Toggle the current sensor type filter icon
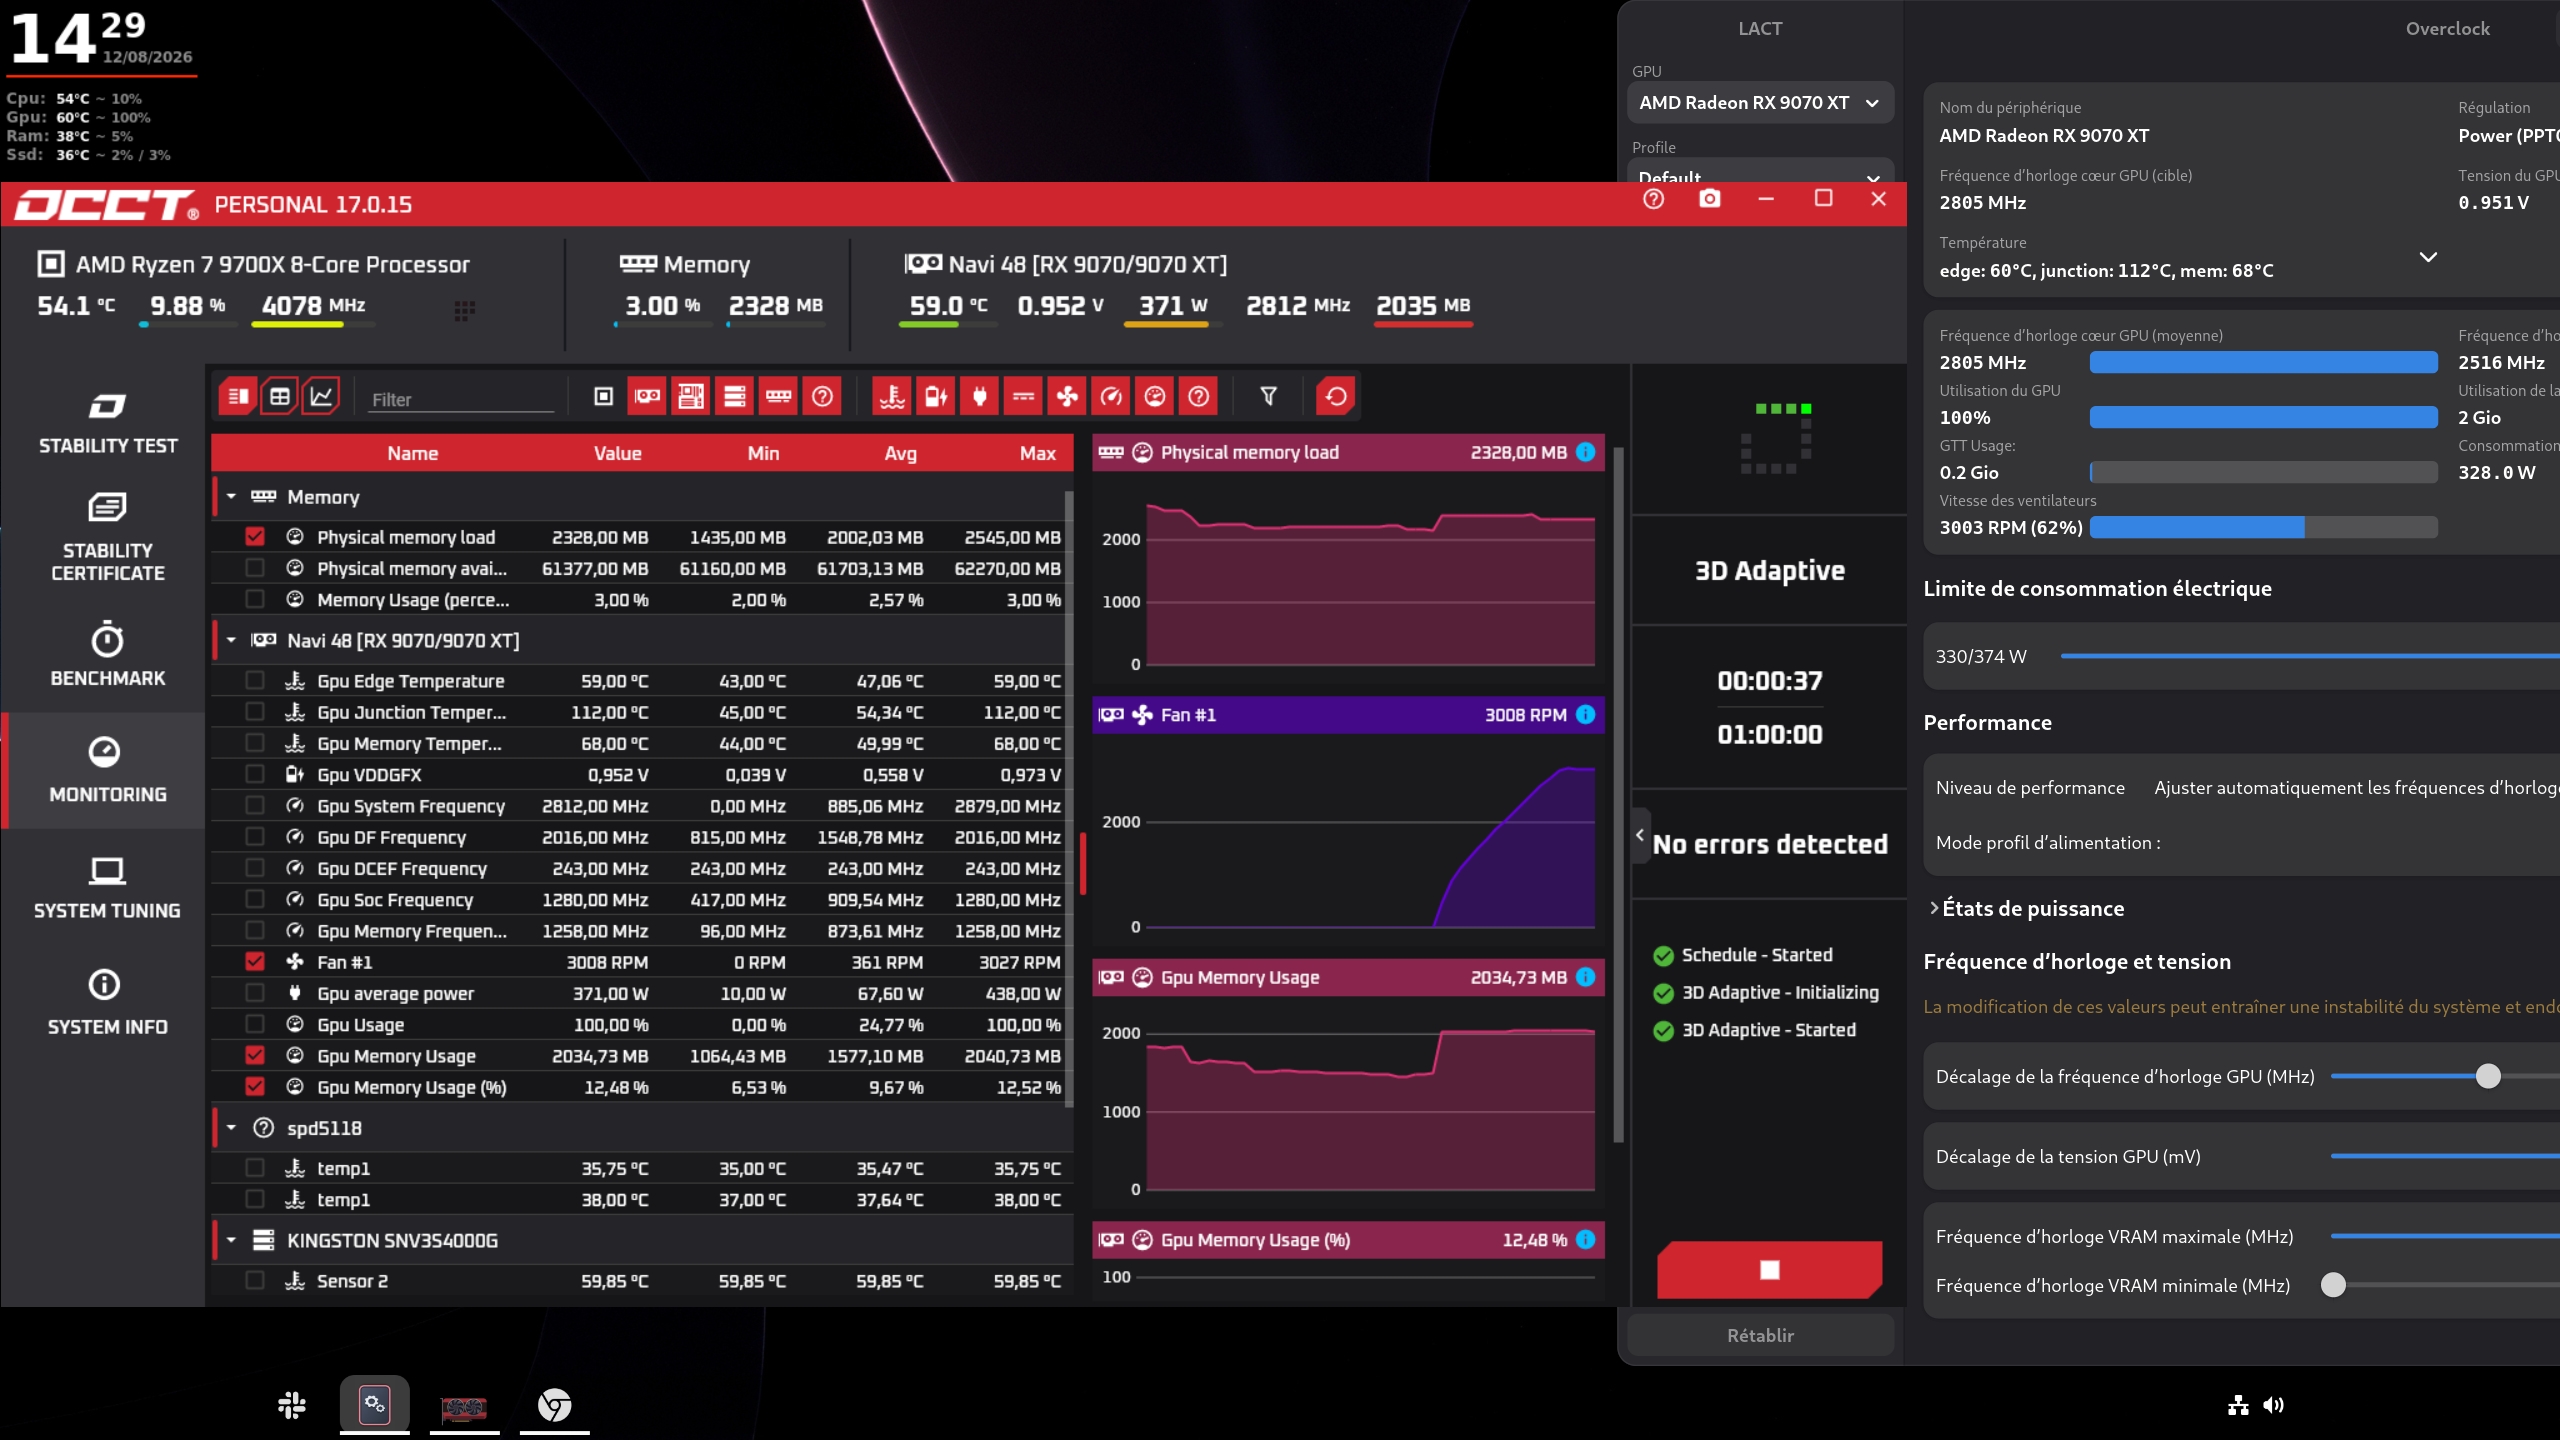The image size is (2560, 1440). (1023, 397)
